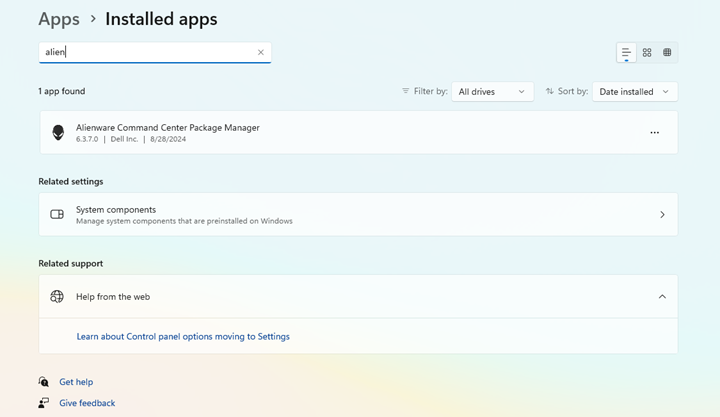Switch to grid view layout

647,52
